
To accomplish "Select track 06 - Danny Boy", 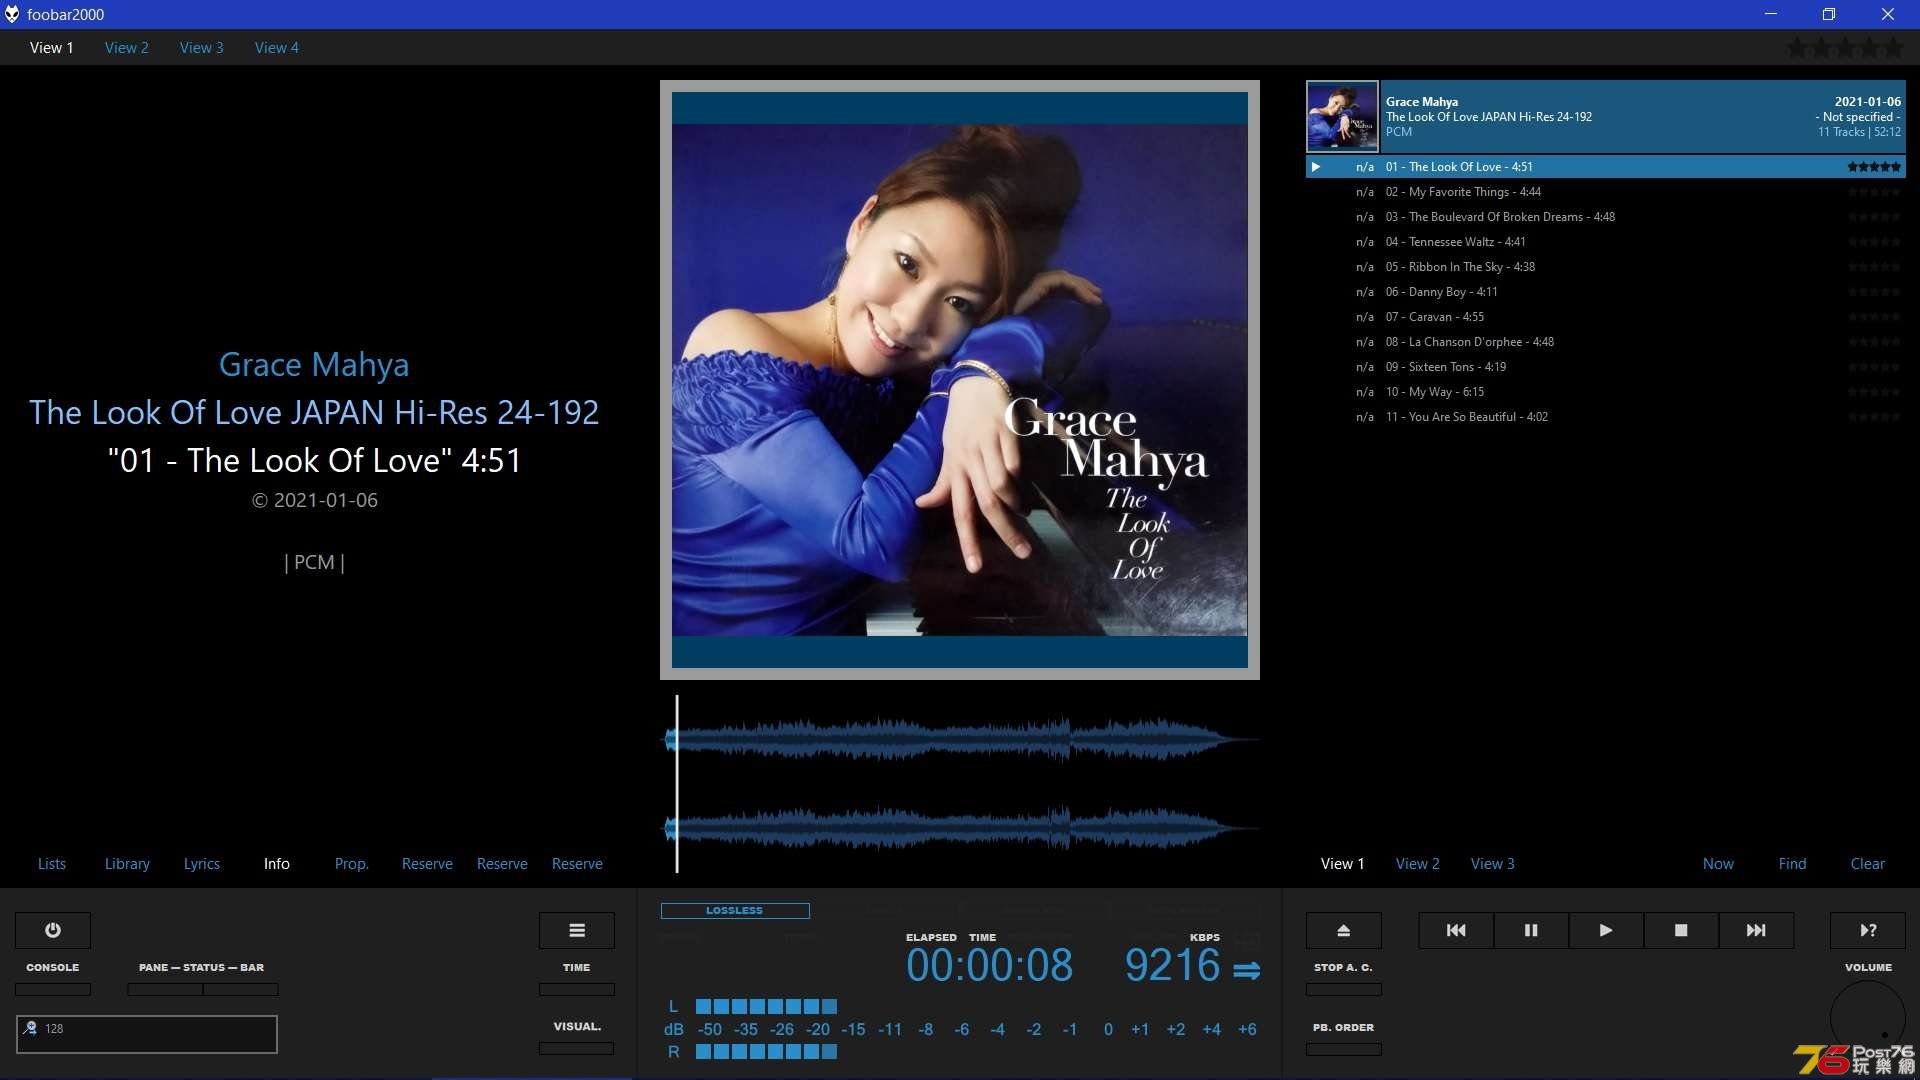I will point(1606,292).
